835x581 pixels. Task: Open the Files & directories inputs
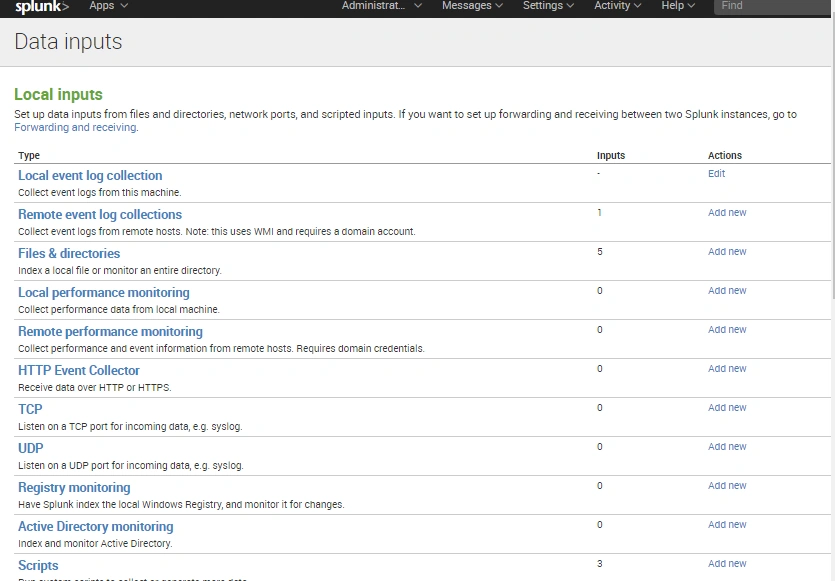tap(69, 253)
